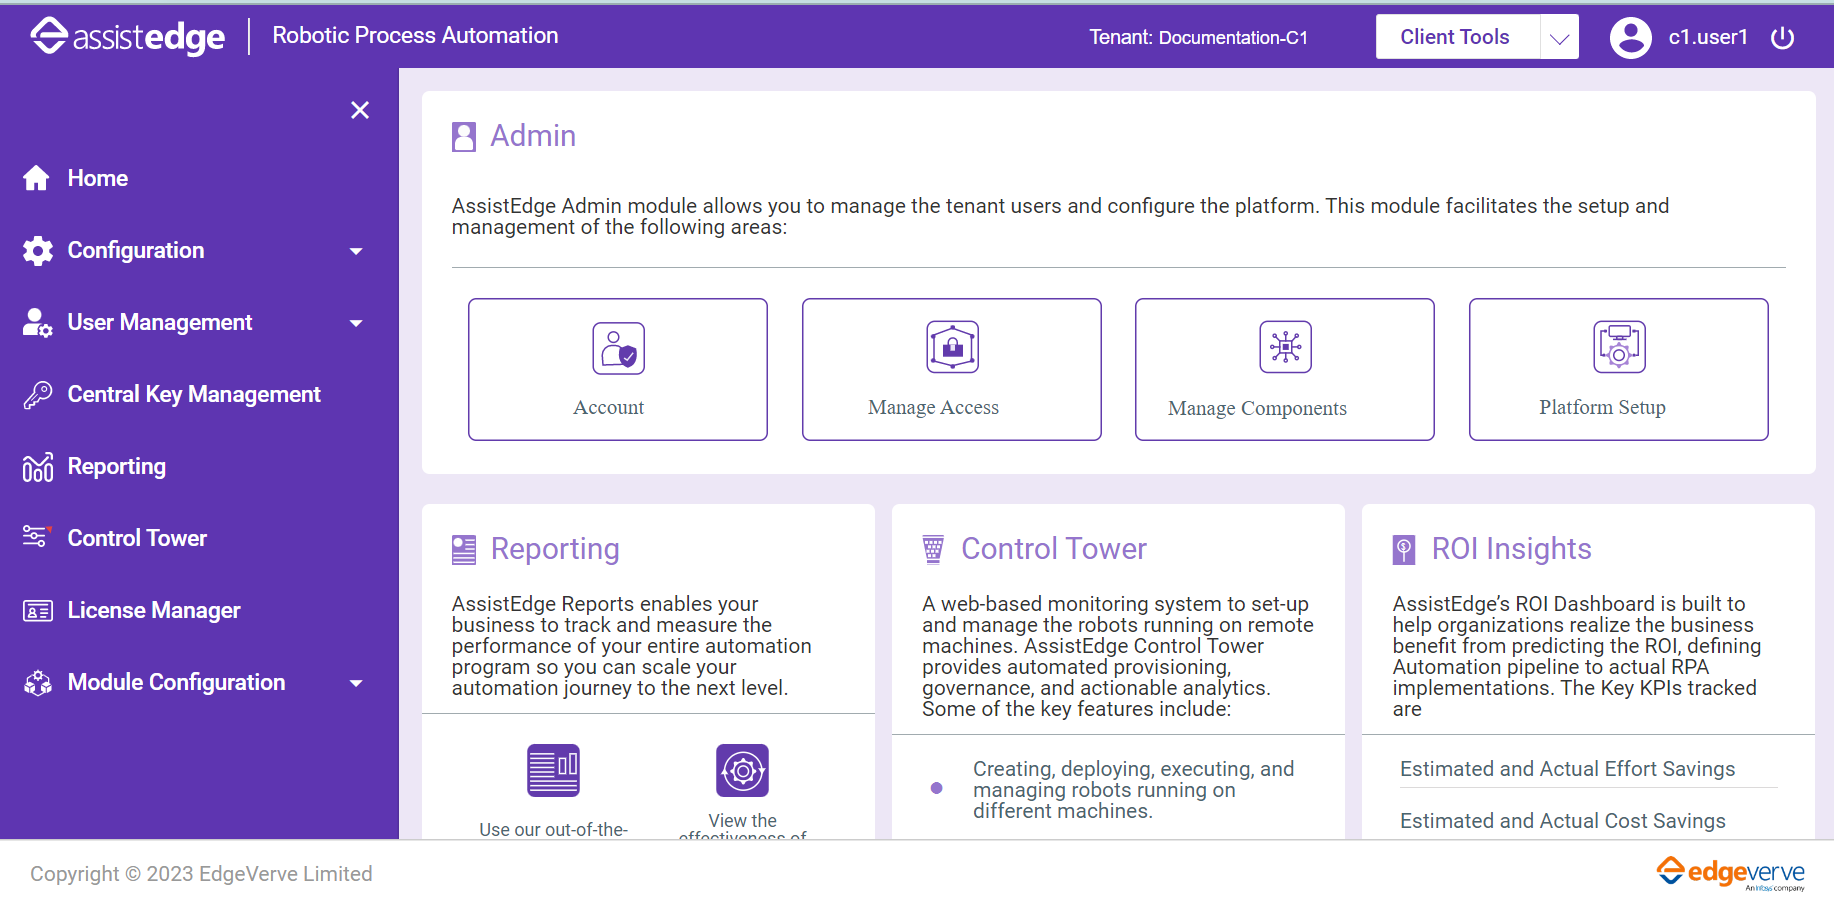Select Home in the sidebar

[x=98, y=178]
